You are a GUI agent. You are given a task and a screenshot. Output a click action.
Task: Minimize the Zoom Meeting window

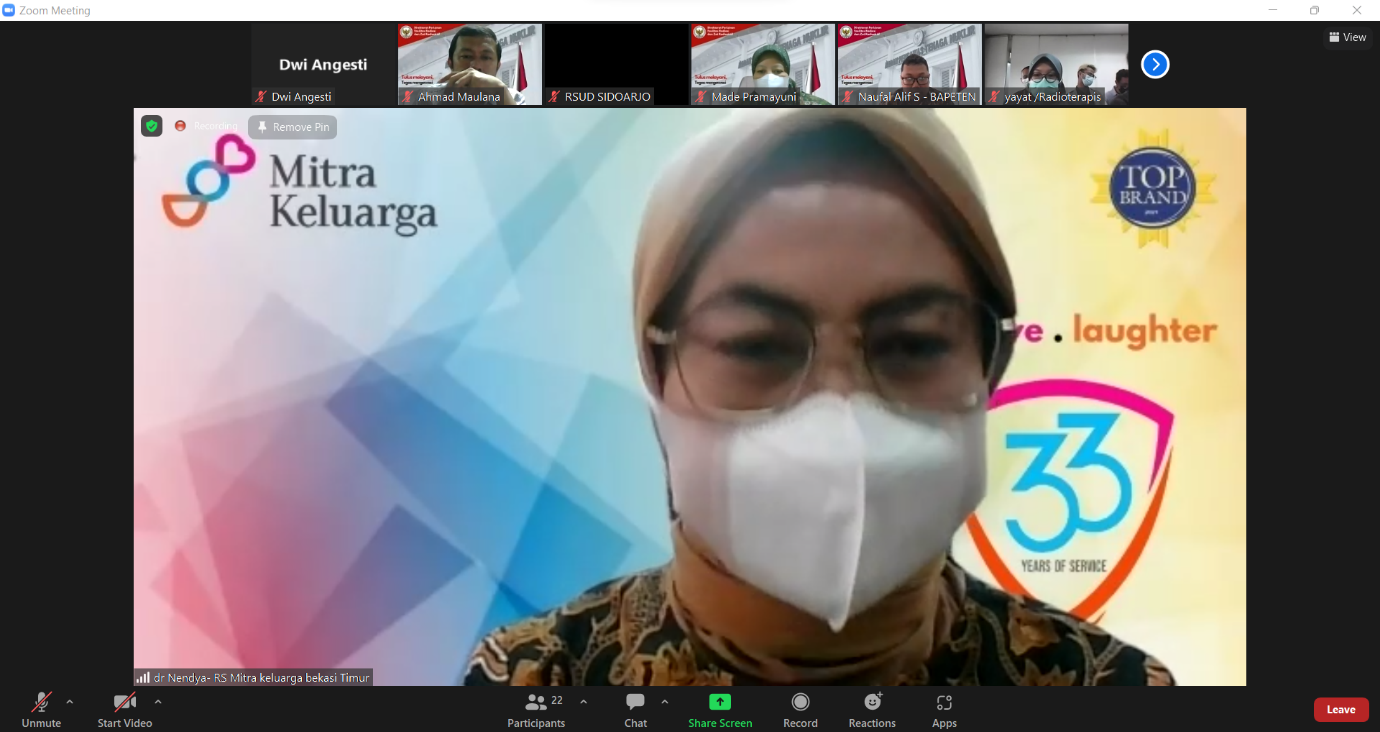point(1272,10)
